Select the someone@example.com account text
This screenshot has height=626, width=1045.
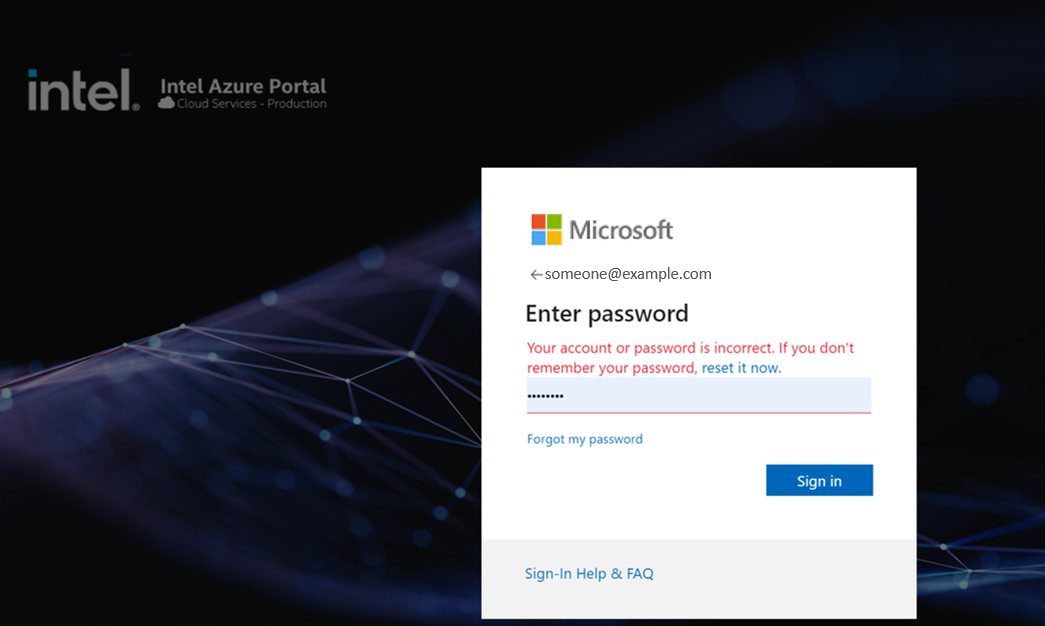pyautogui.click(x=628, y=274)
